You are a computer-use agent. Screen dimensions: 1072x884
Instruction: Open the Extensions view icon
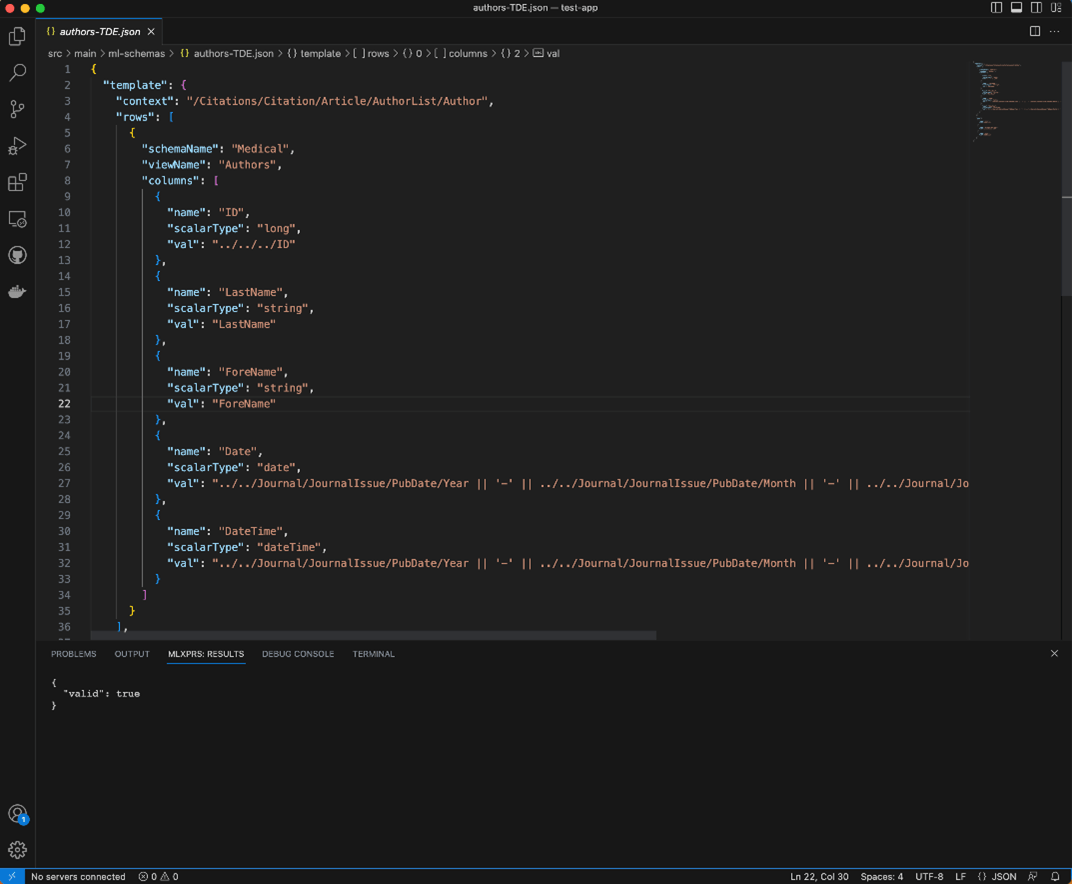pyautogui.click(x=17, y=183)
